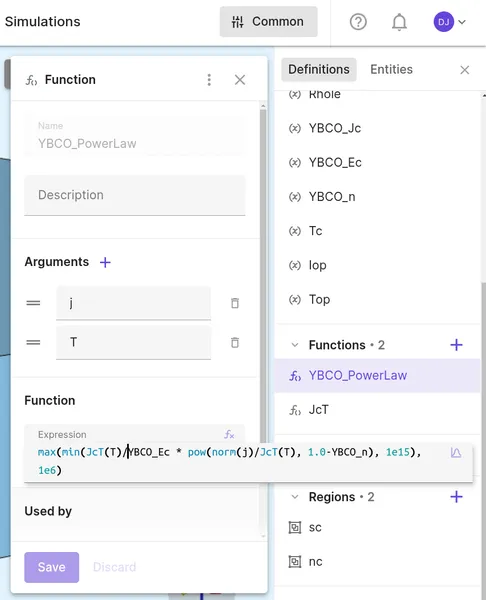Click the fx expression helper icon
486x600 pixels.
pos(229,435)
